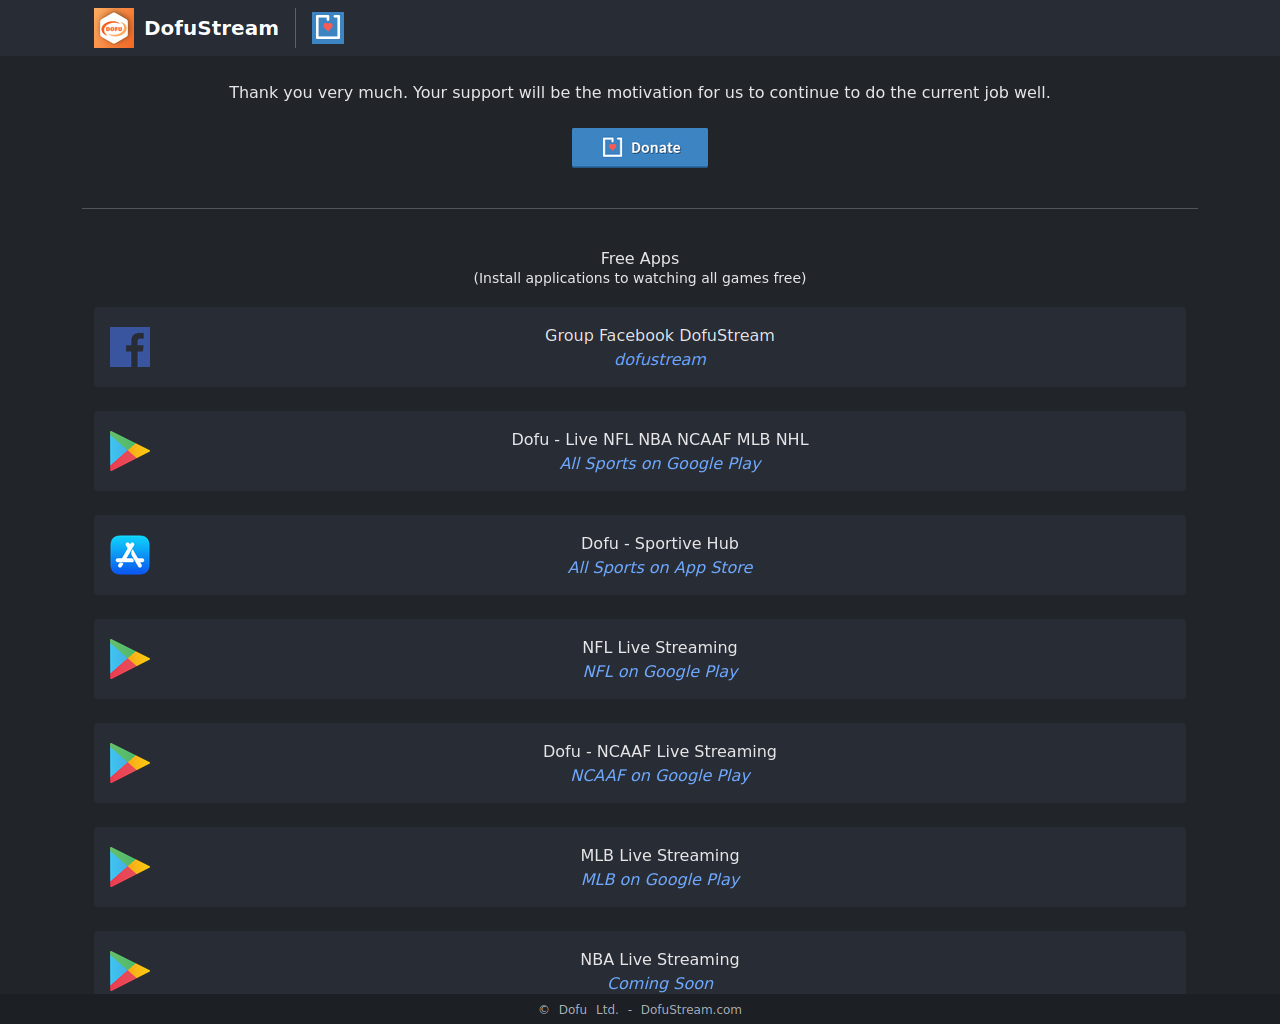1280x1024 pixels.
Task: Click the DofuStream title text in header
Action: click(x=211, y=28)
